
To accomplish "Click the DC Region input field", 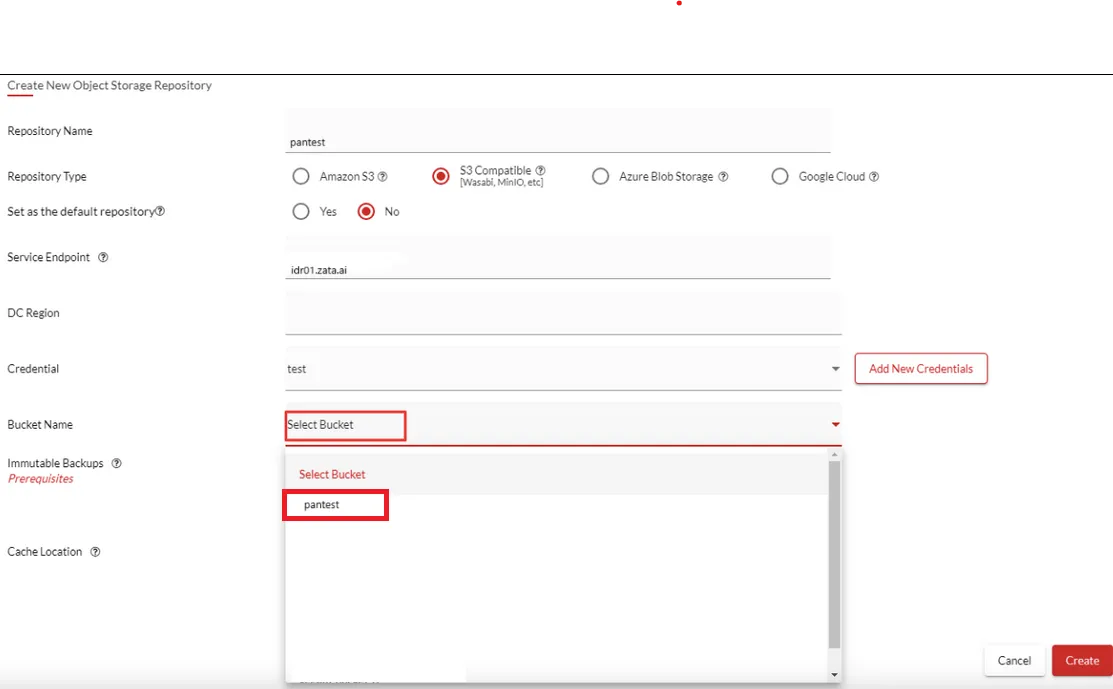I will 564,313.
